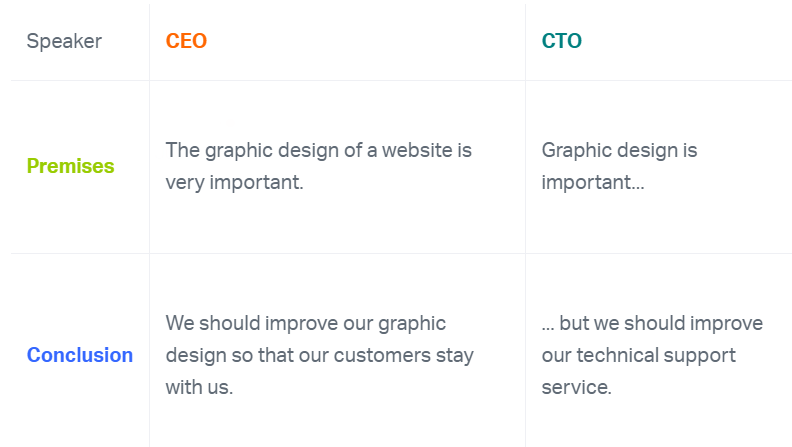Click the CTO premise cell text

pos(619,166)
